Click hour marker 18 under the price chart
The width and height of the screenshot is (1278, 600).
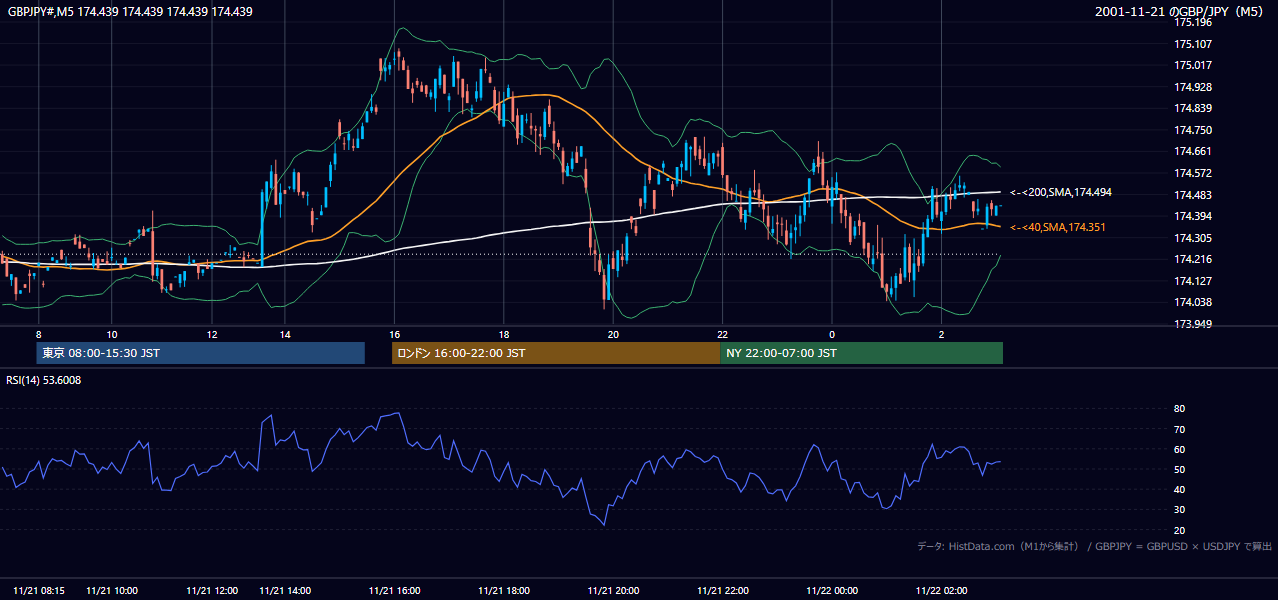[x=504, y=334]
